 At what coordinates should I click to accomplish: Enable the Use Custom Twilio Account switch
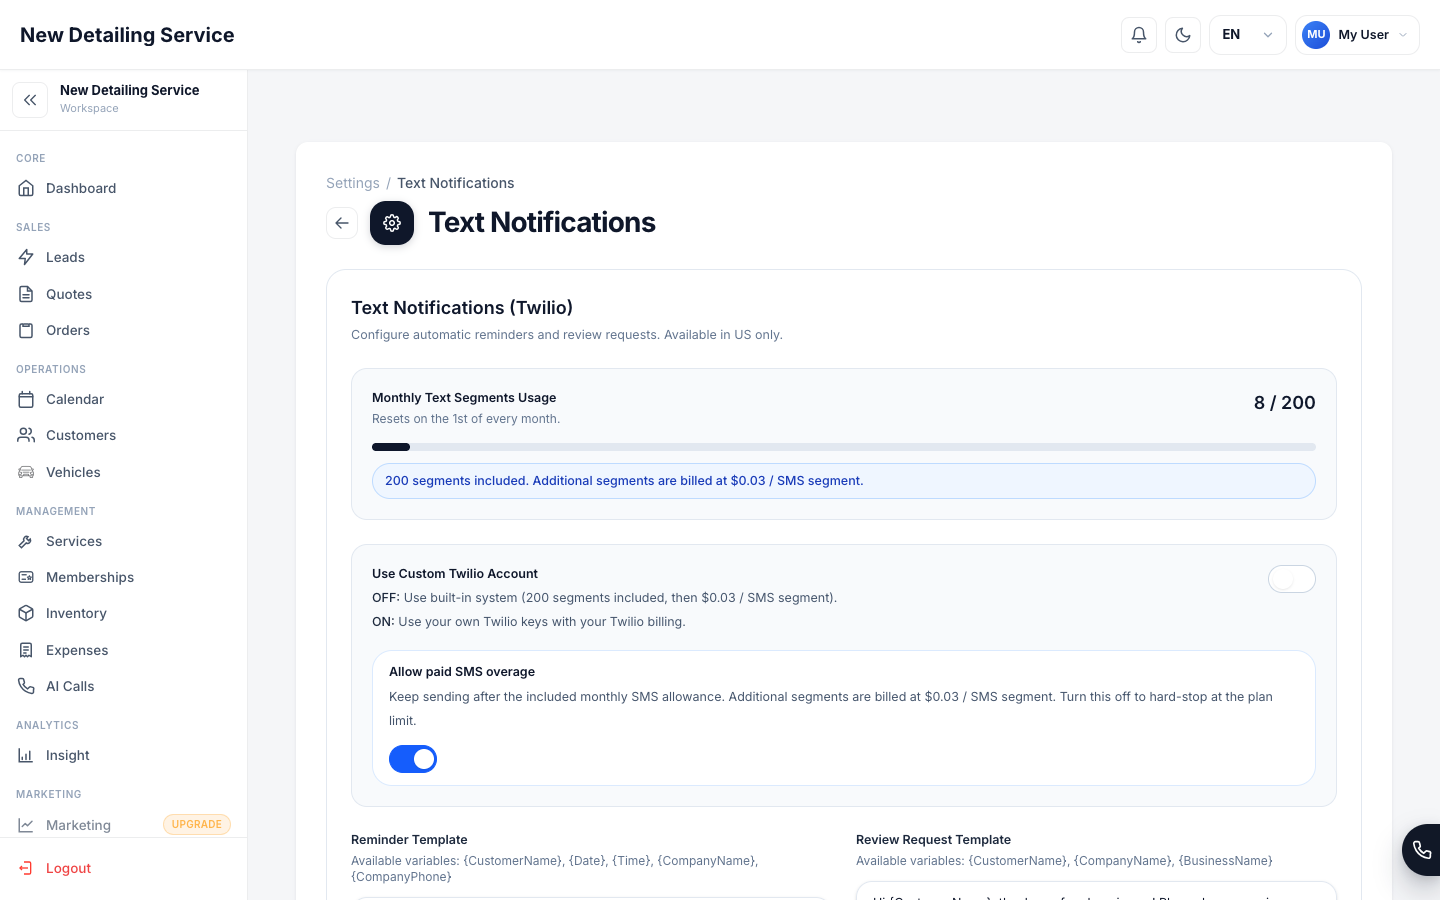(x=1292, y=579)
